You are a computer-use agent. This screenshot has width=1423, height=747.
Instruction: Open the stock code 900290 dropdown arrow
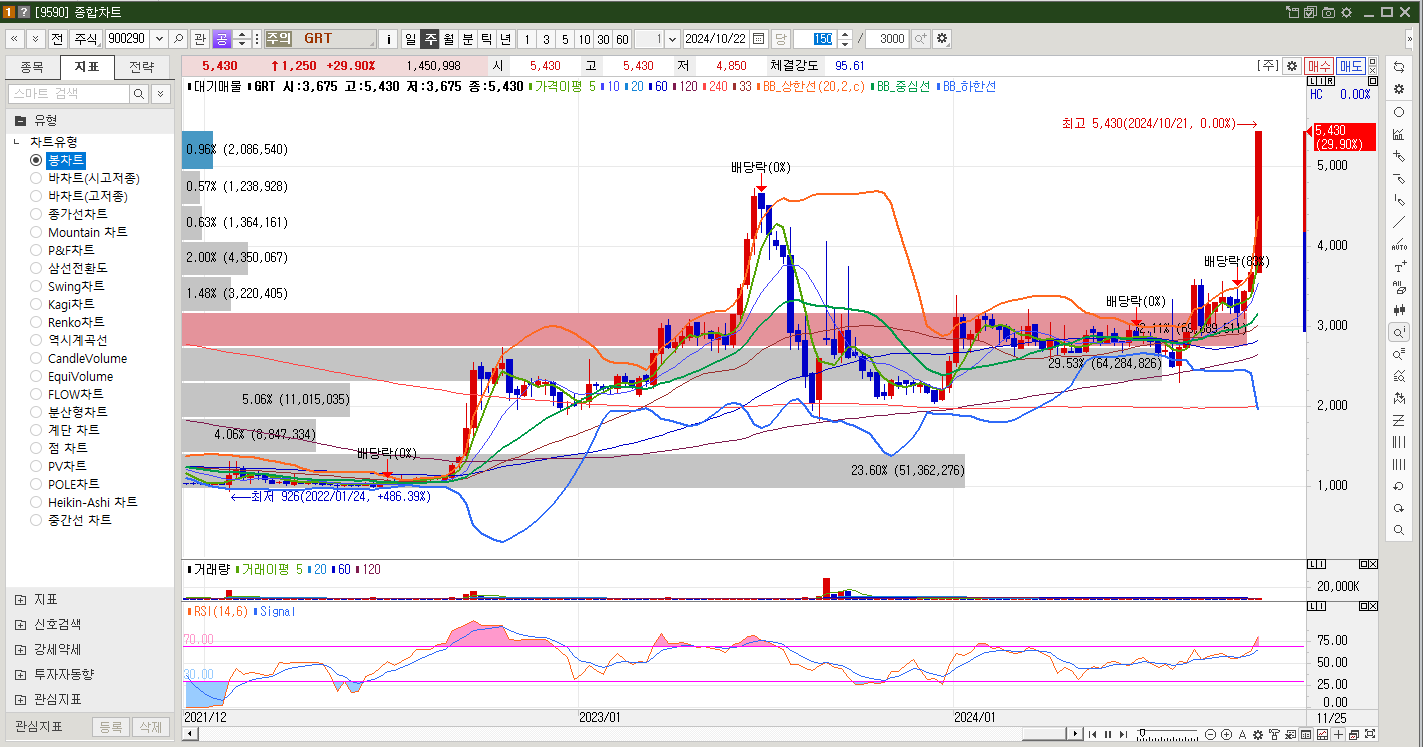(x=158, y=39)
